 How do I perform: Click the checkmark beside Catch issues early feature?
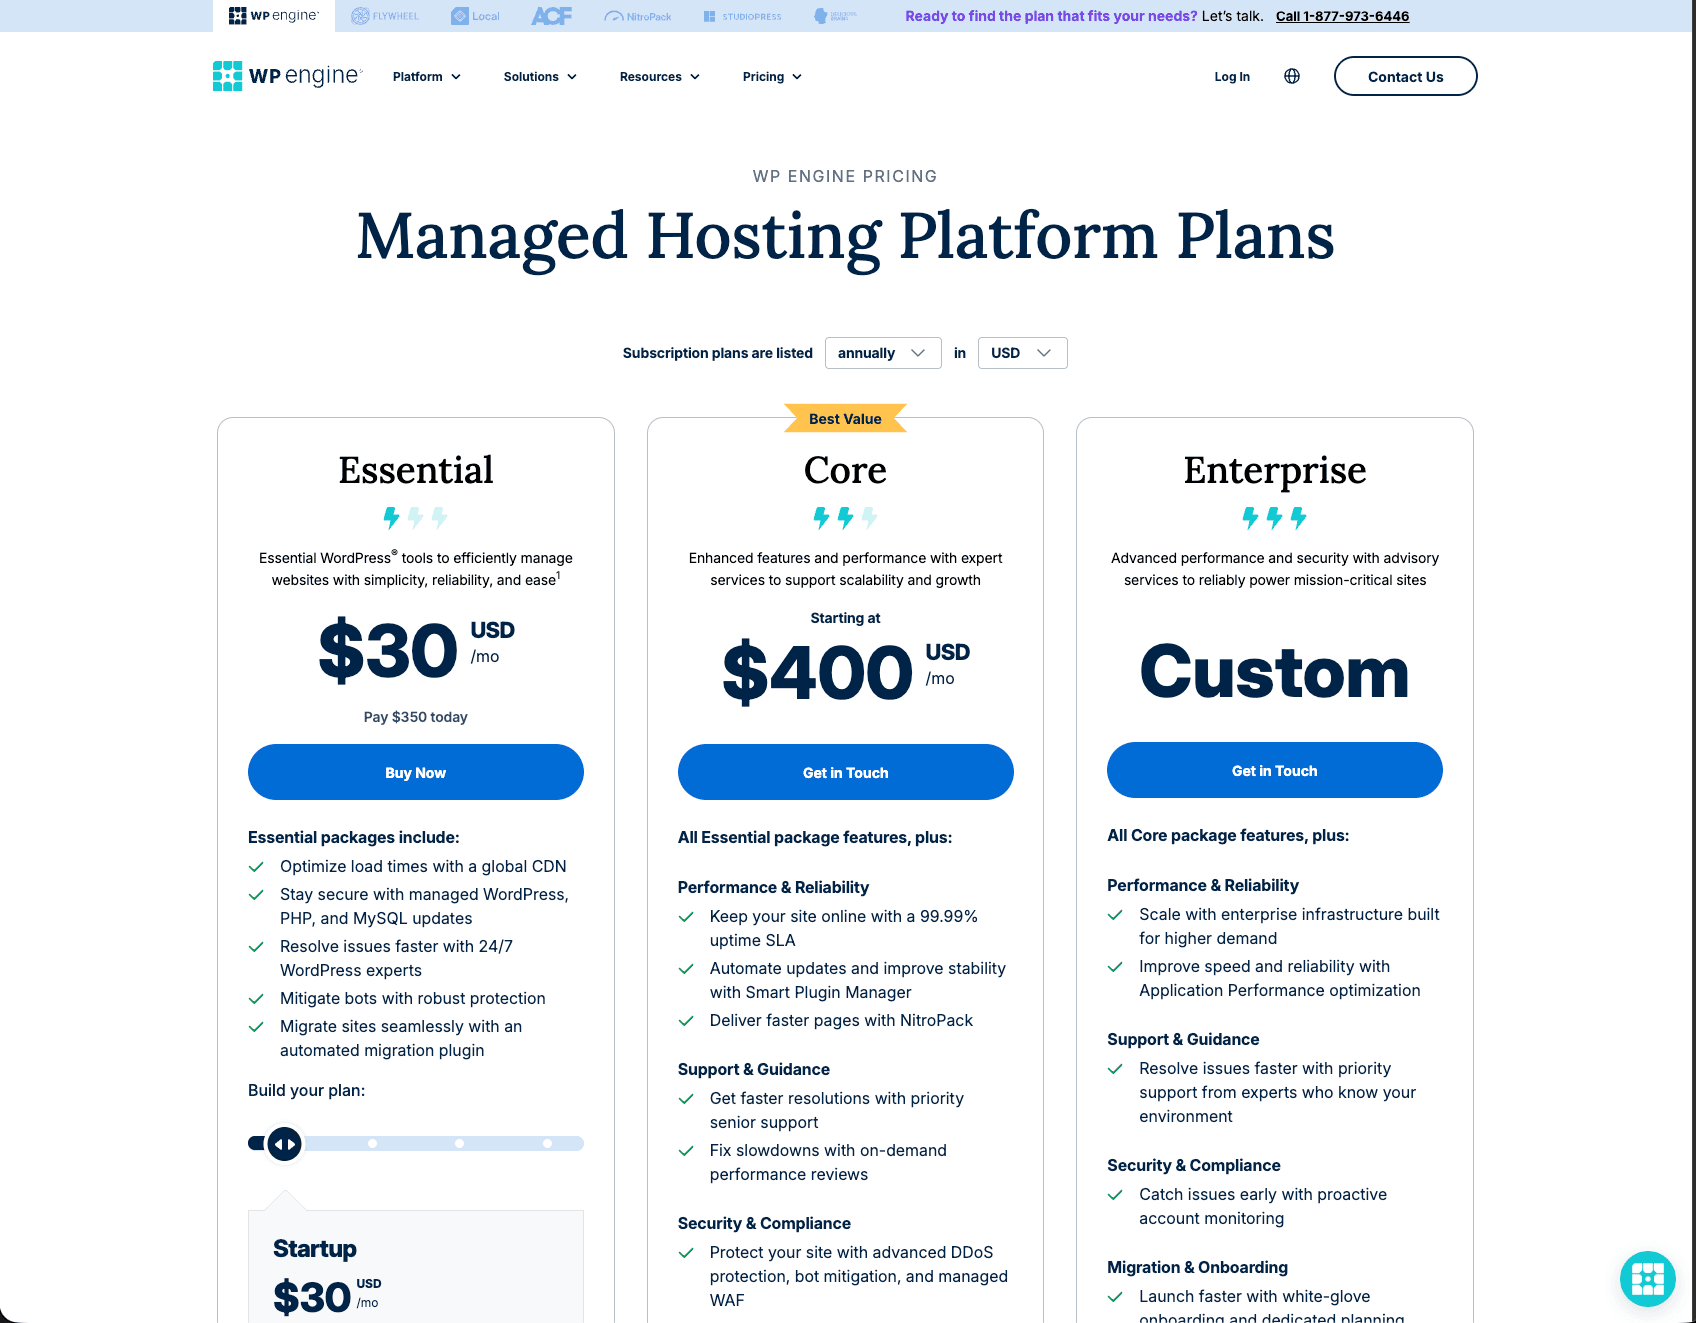pos(1115,1195)
